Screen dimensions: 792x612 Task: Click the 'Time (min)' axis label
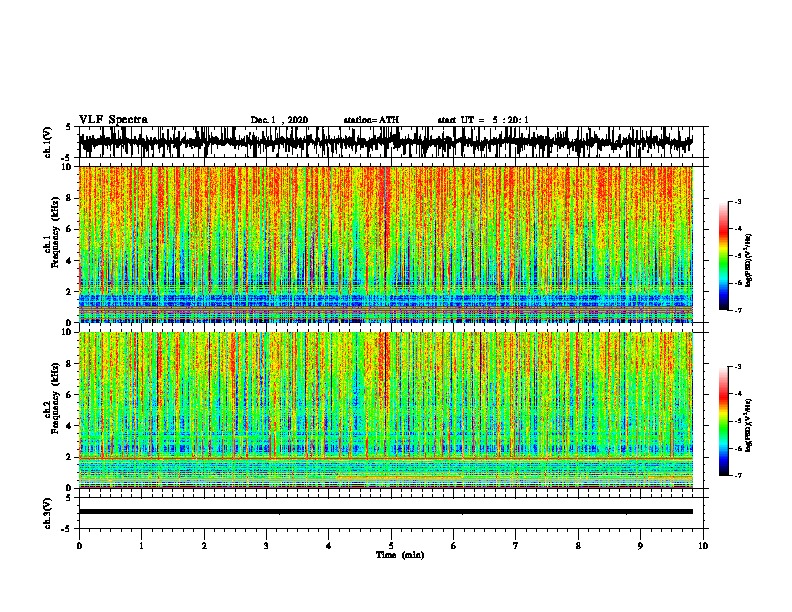(x=400, y=555)
